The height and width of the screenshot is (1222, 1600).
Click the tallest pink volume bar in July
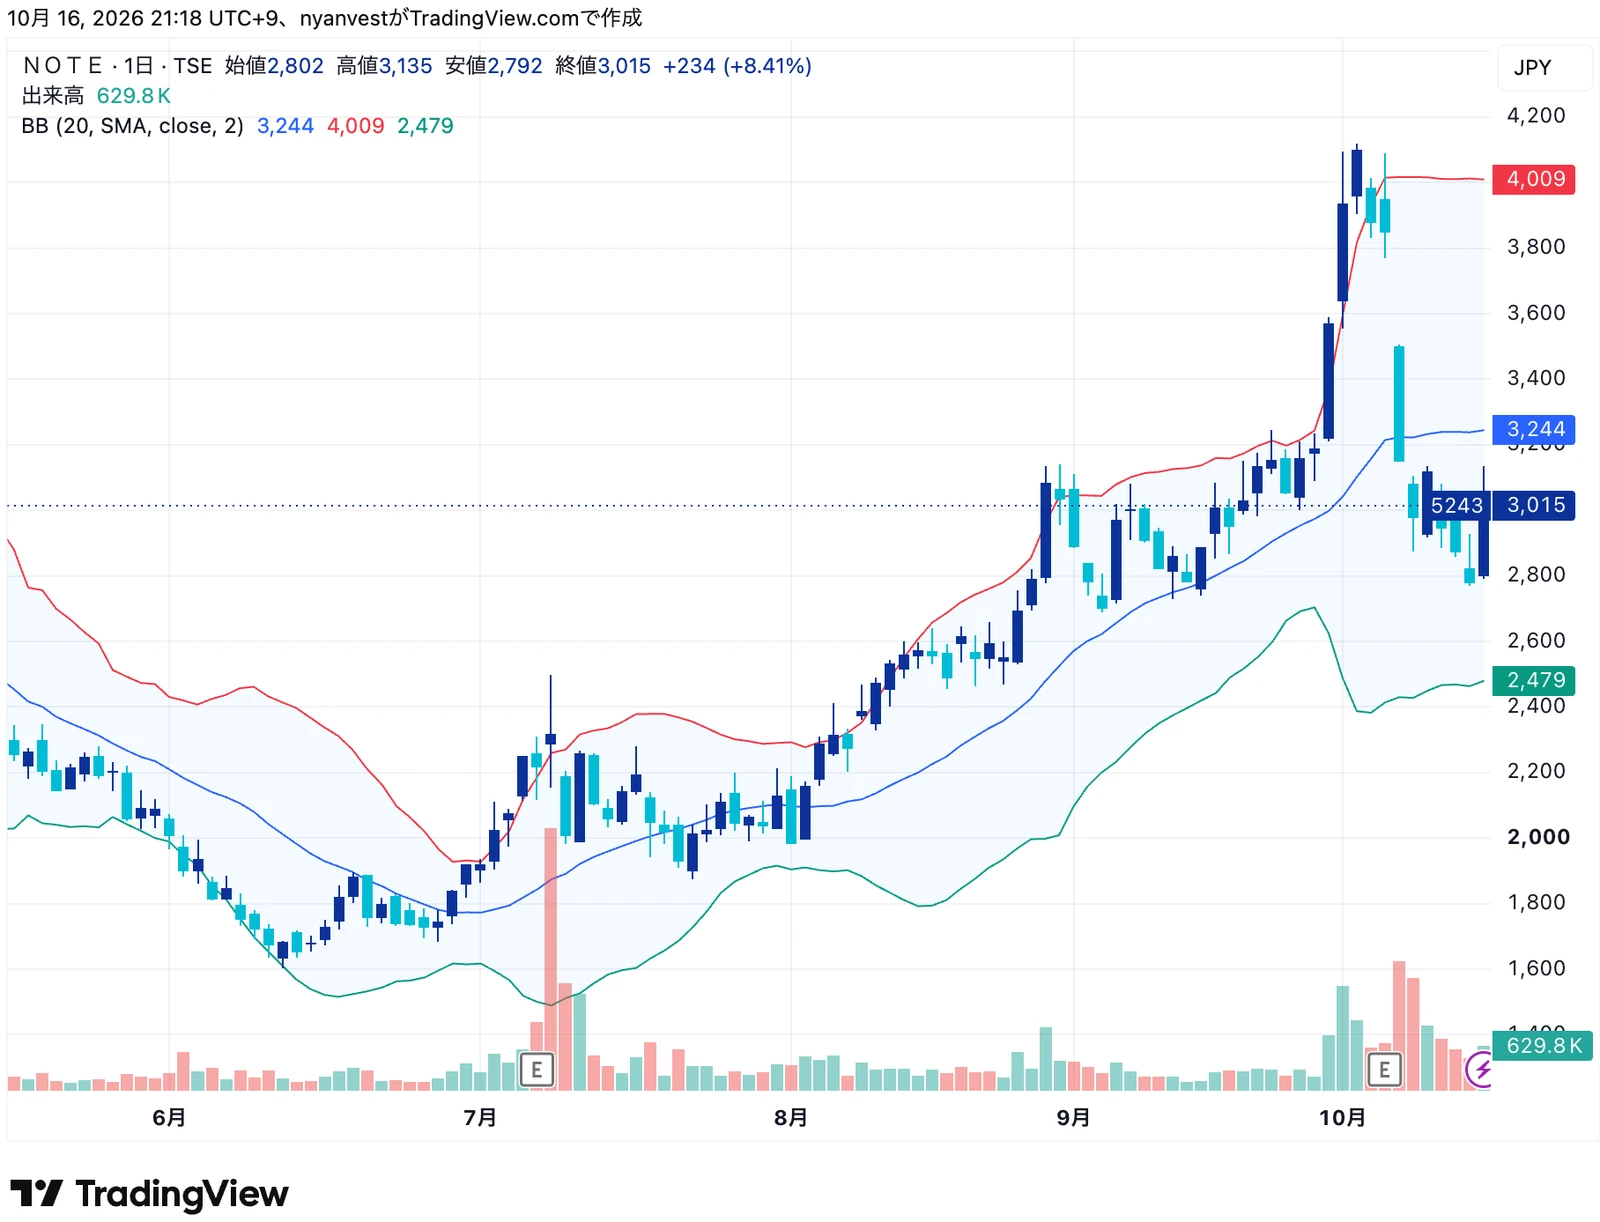pos(550,959)
